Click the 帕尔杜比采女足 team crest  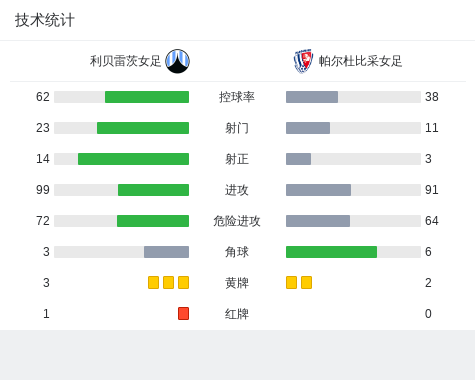tap(303, 61)
